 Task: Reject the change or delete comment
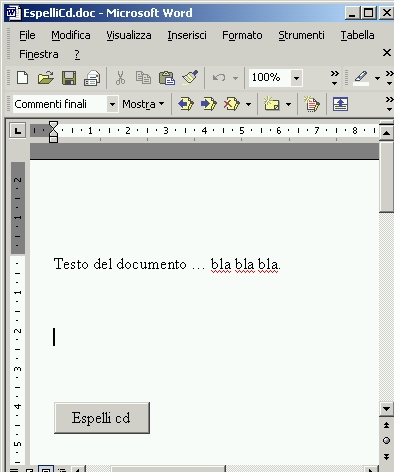tap(232, 104)
